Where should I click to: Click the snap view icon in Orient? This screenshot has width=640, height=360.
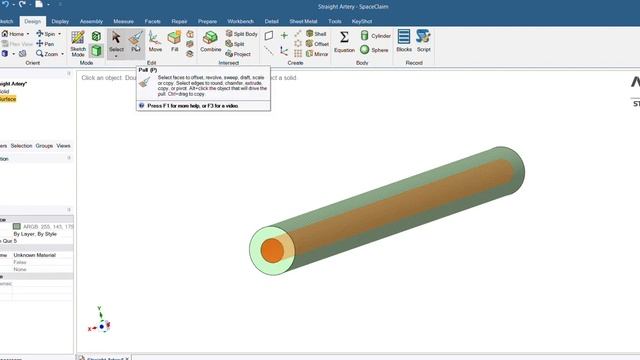click(x=22, y=53)
